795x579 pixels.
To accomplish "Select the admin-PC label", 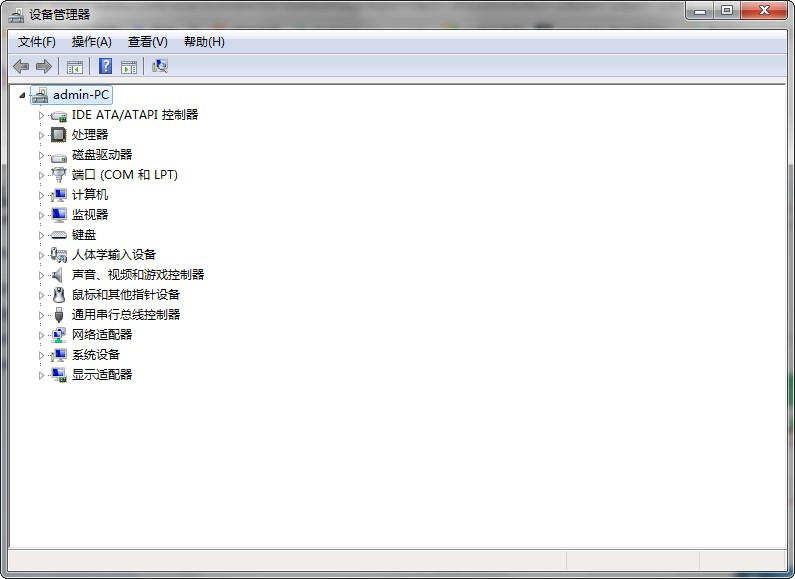I will click(81, 95).
